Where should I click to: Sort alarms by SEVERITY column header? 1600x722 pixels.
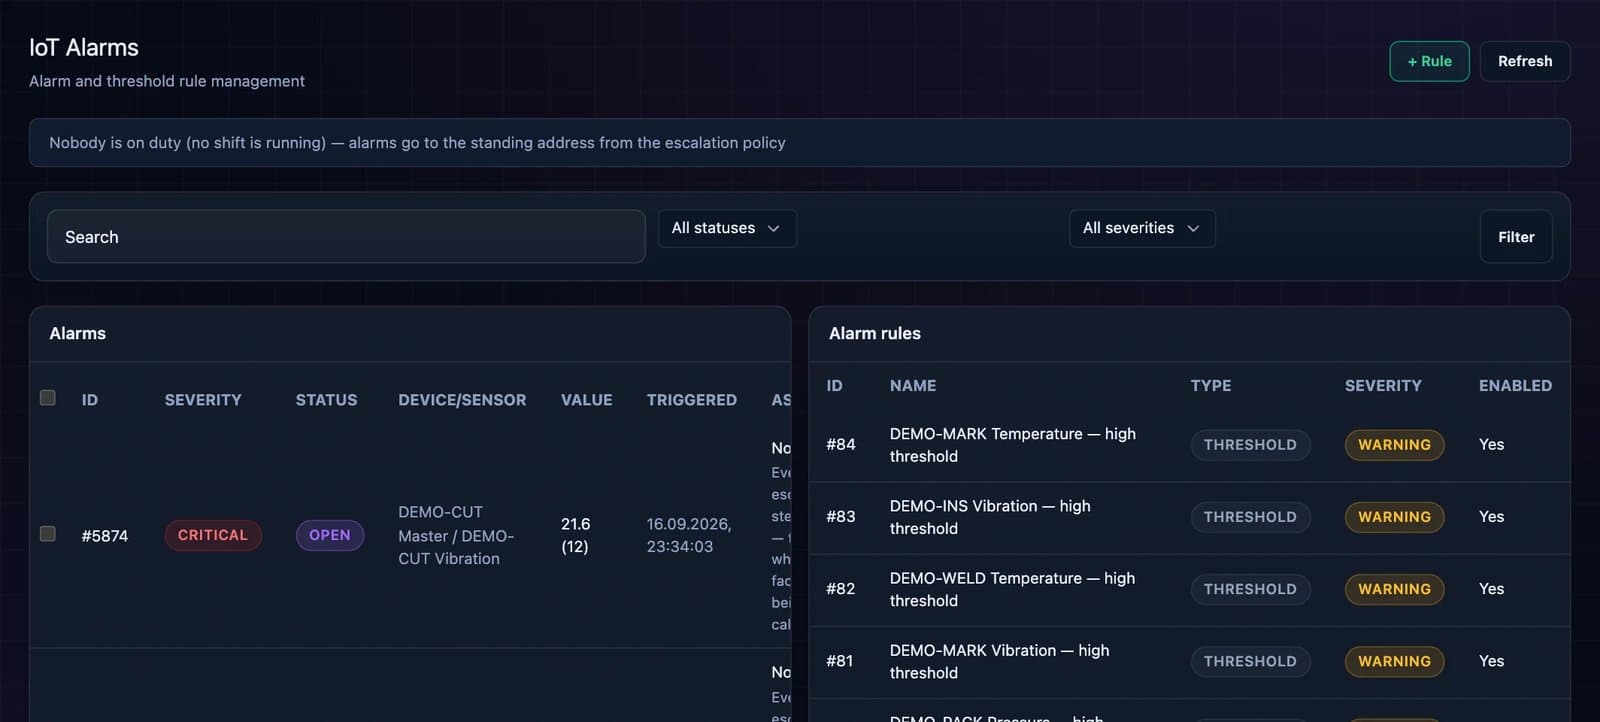click(x=203, y=400)
